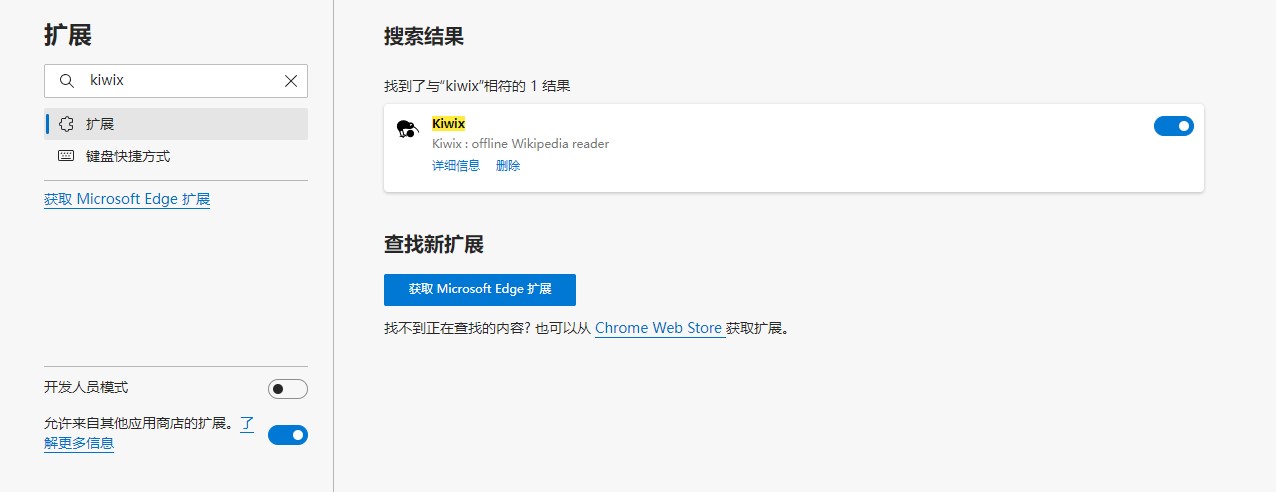The width and height of the screenshot is (1276, 492).
Task: Click the 开发人员模式 label
Action: [x=86, y=388]
